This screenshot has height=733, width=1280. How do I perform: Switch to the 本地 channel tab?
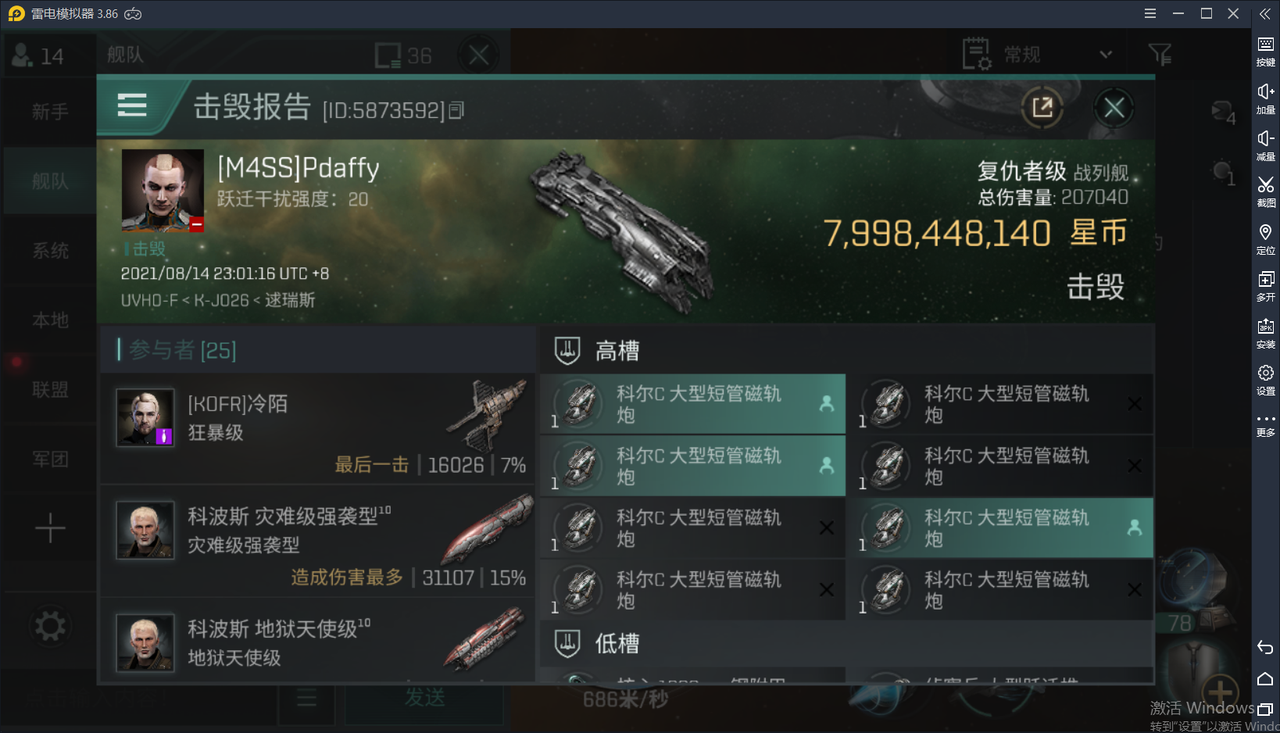click(x=50, y=320)
